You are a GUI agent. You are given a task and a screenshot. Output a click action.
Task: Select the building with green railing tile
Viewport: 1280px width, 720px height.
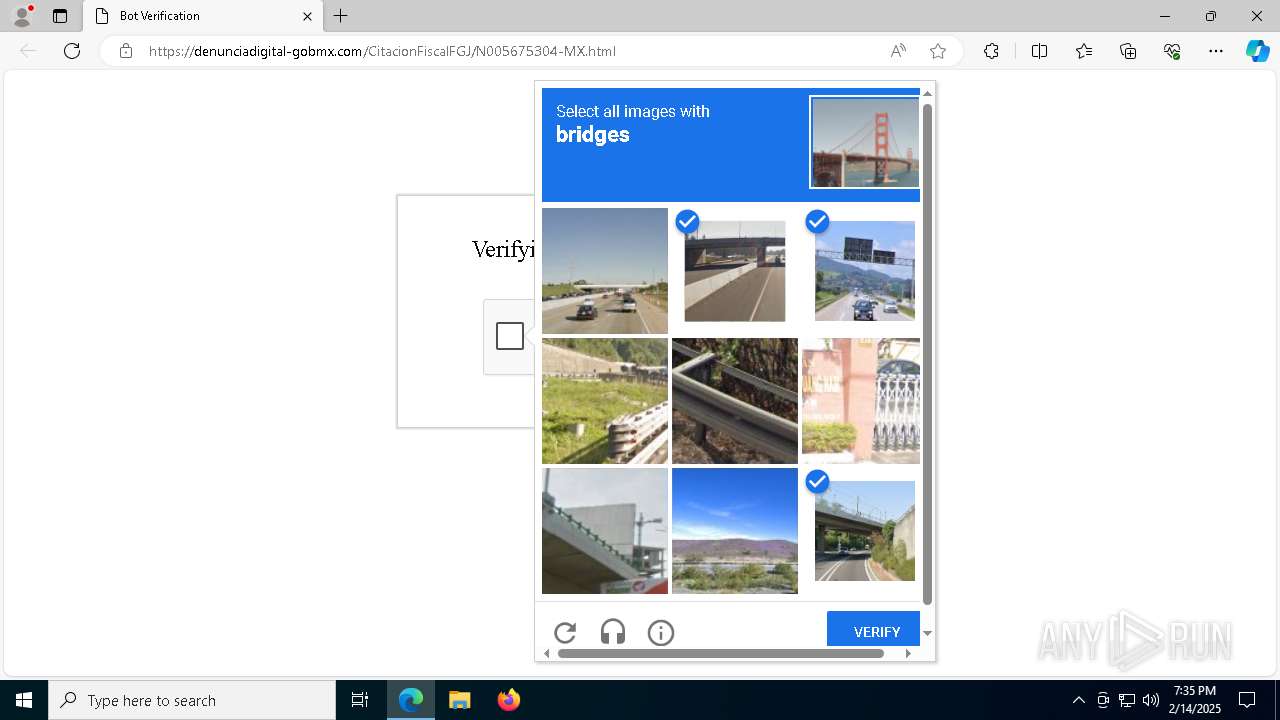coord(605,531)
